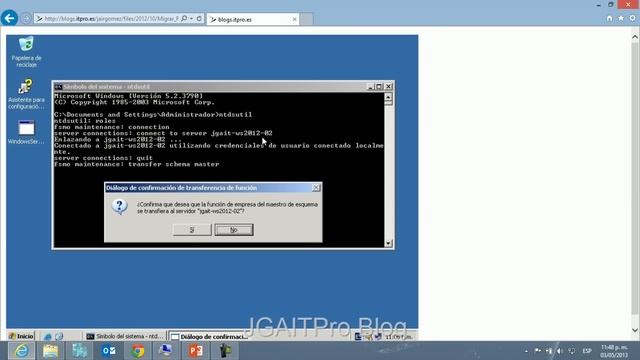The image size is (640, 360).
Task: Select the blogs.itpro.es tab
Action: [253, 19]
